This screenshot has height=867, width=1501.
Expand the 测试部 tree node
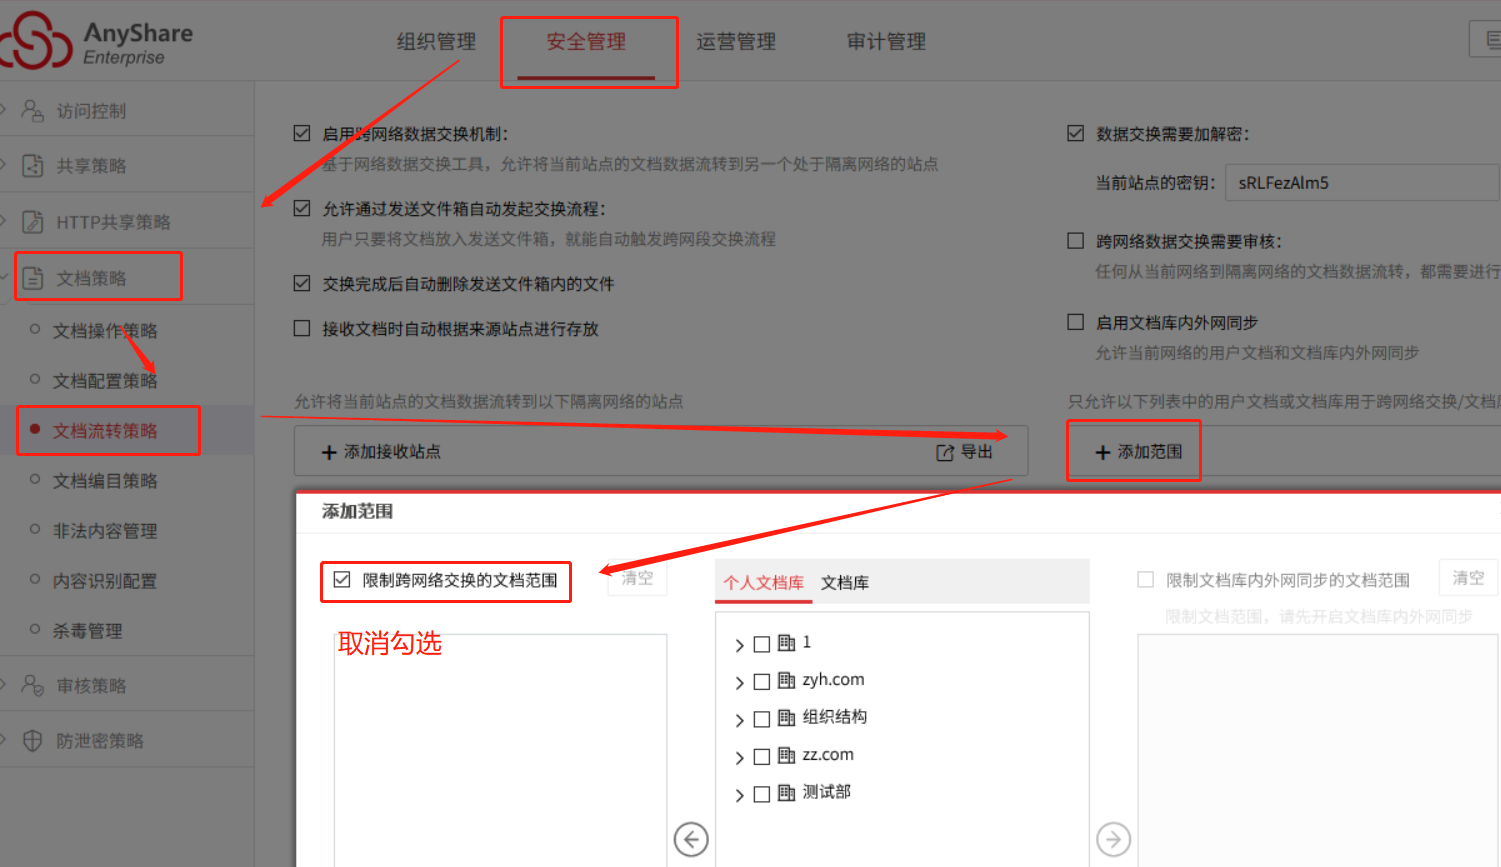point(739,795)
